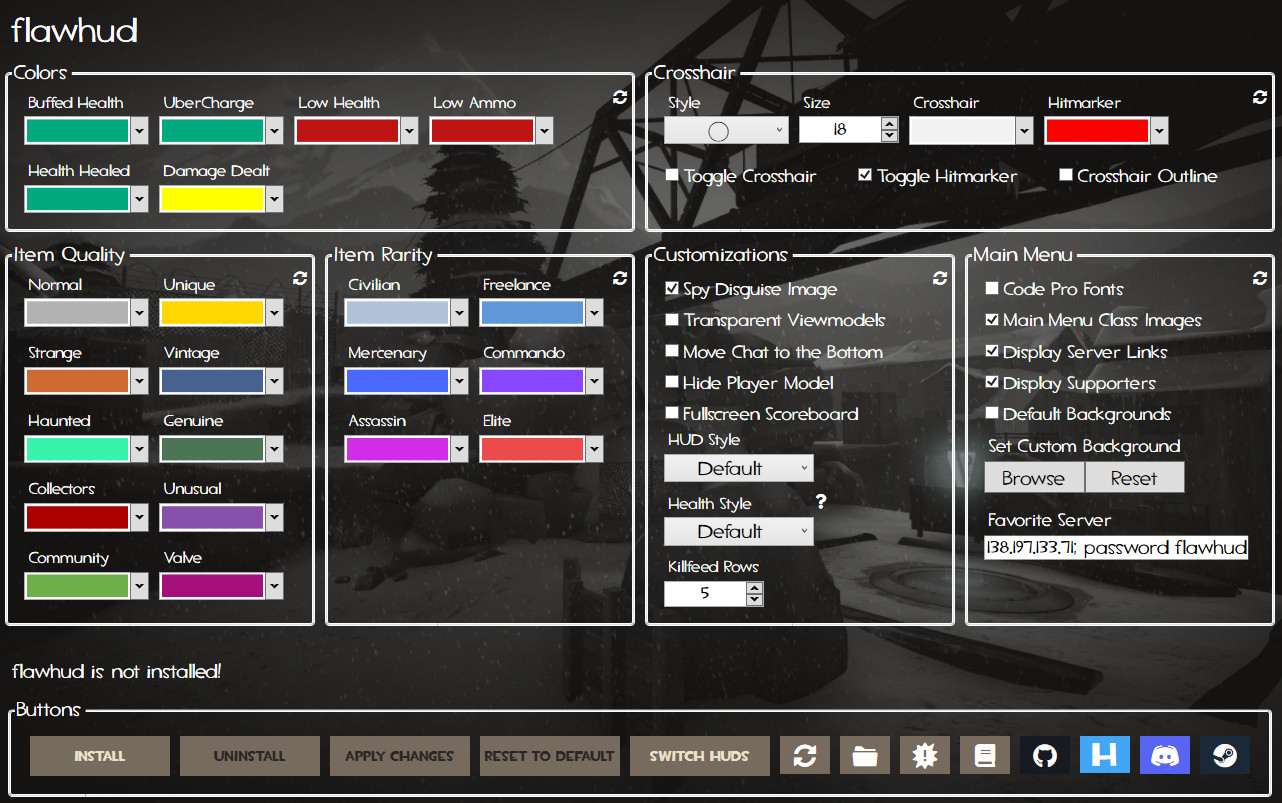
Task: Open the HUD Style dropdown
Action: coord(738,467)
